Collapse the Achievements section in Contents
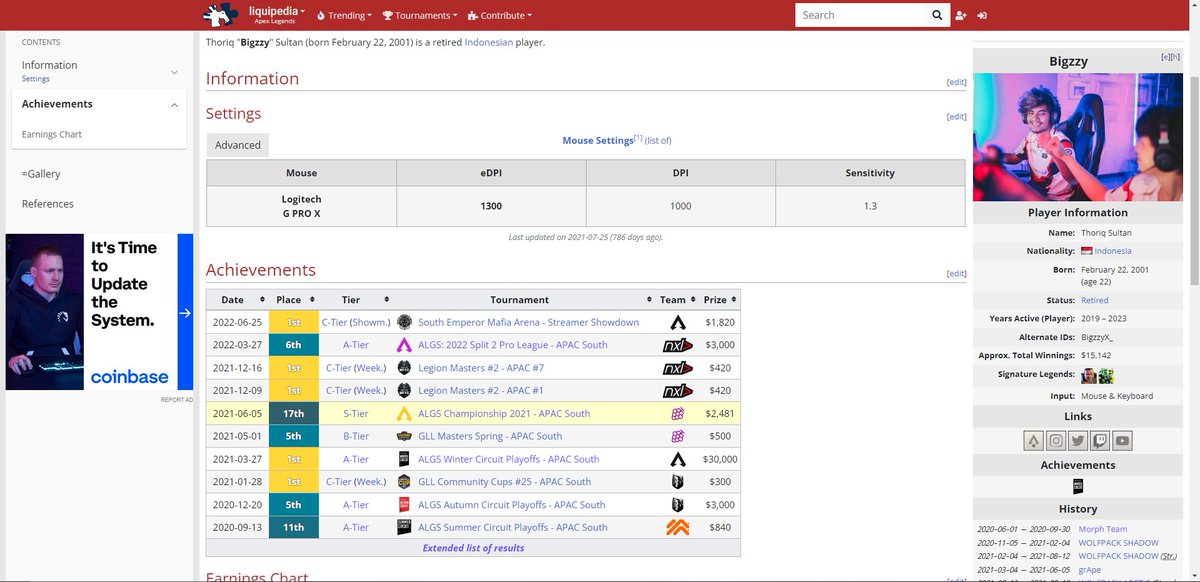 [174, 103]
